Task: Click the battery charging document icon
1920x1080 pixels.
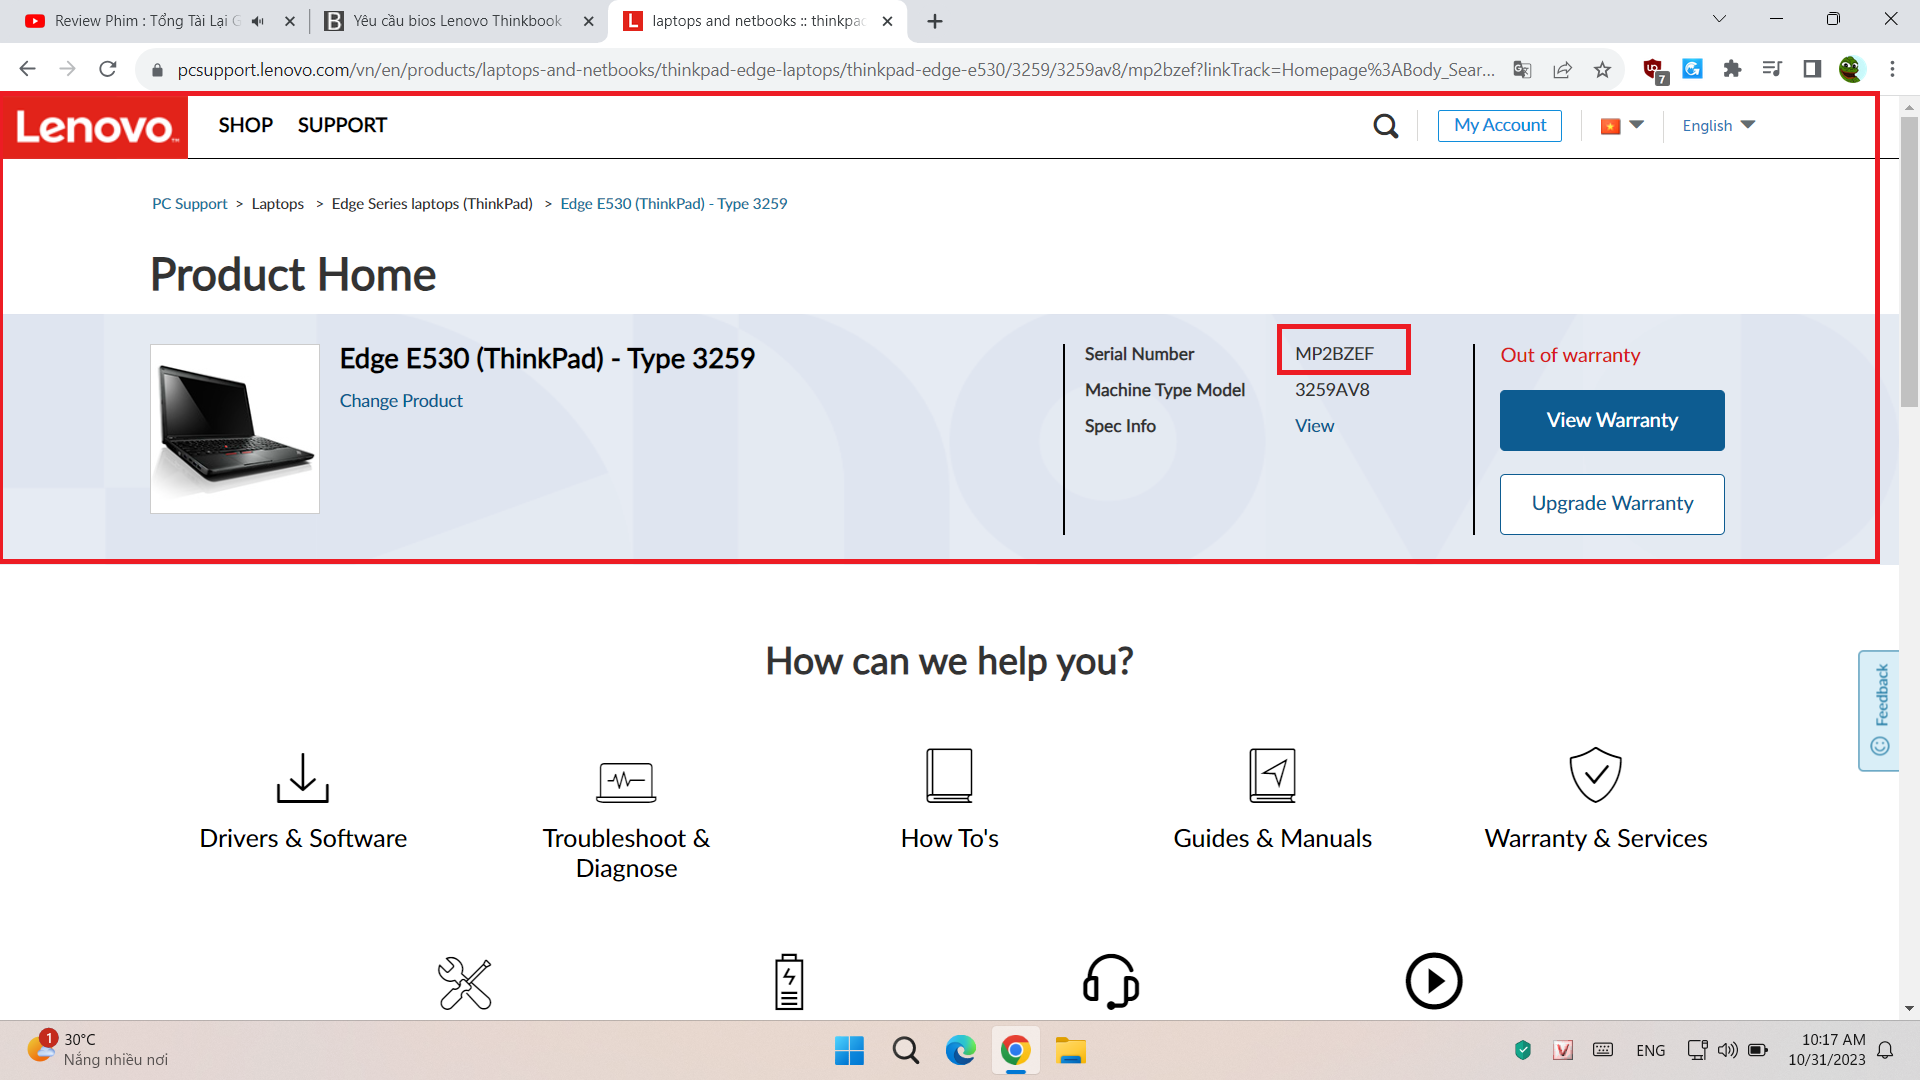Action: point(789,982)
